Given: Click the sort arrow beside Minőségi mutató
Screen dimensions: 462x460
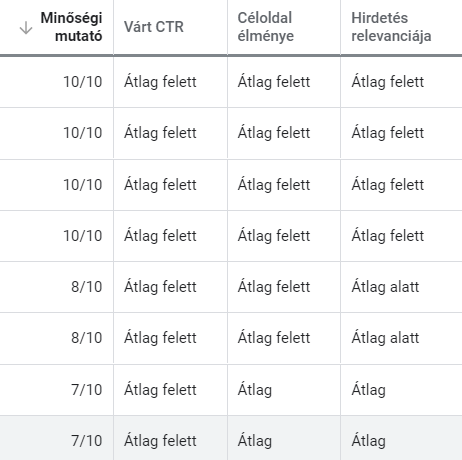Looking at the screenshot, I should click(26, 28).
